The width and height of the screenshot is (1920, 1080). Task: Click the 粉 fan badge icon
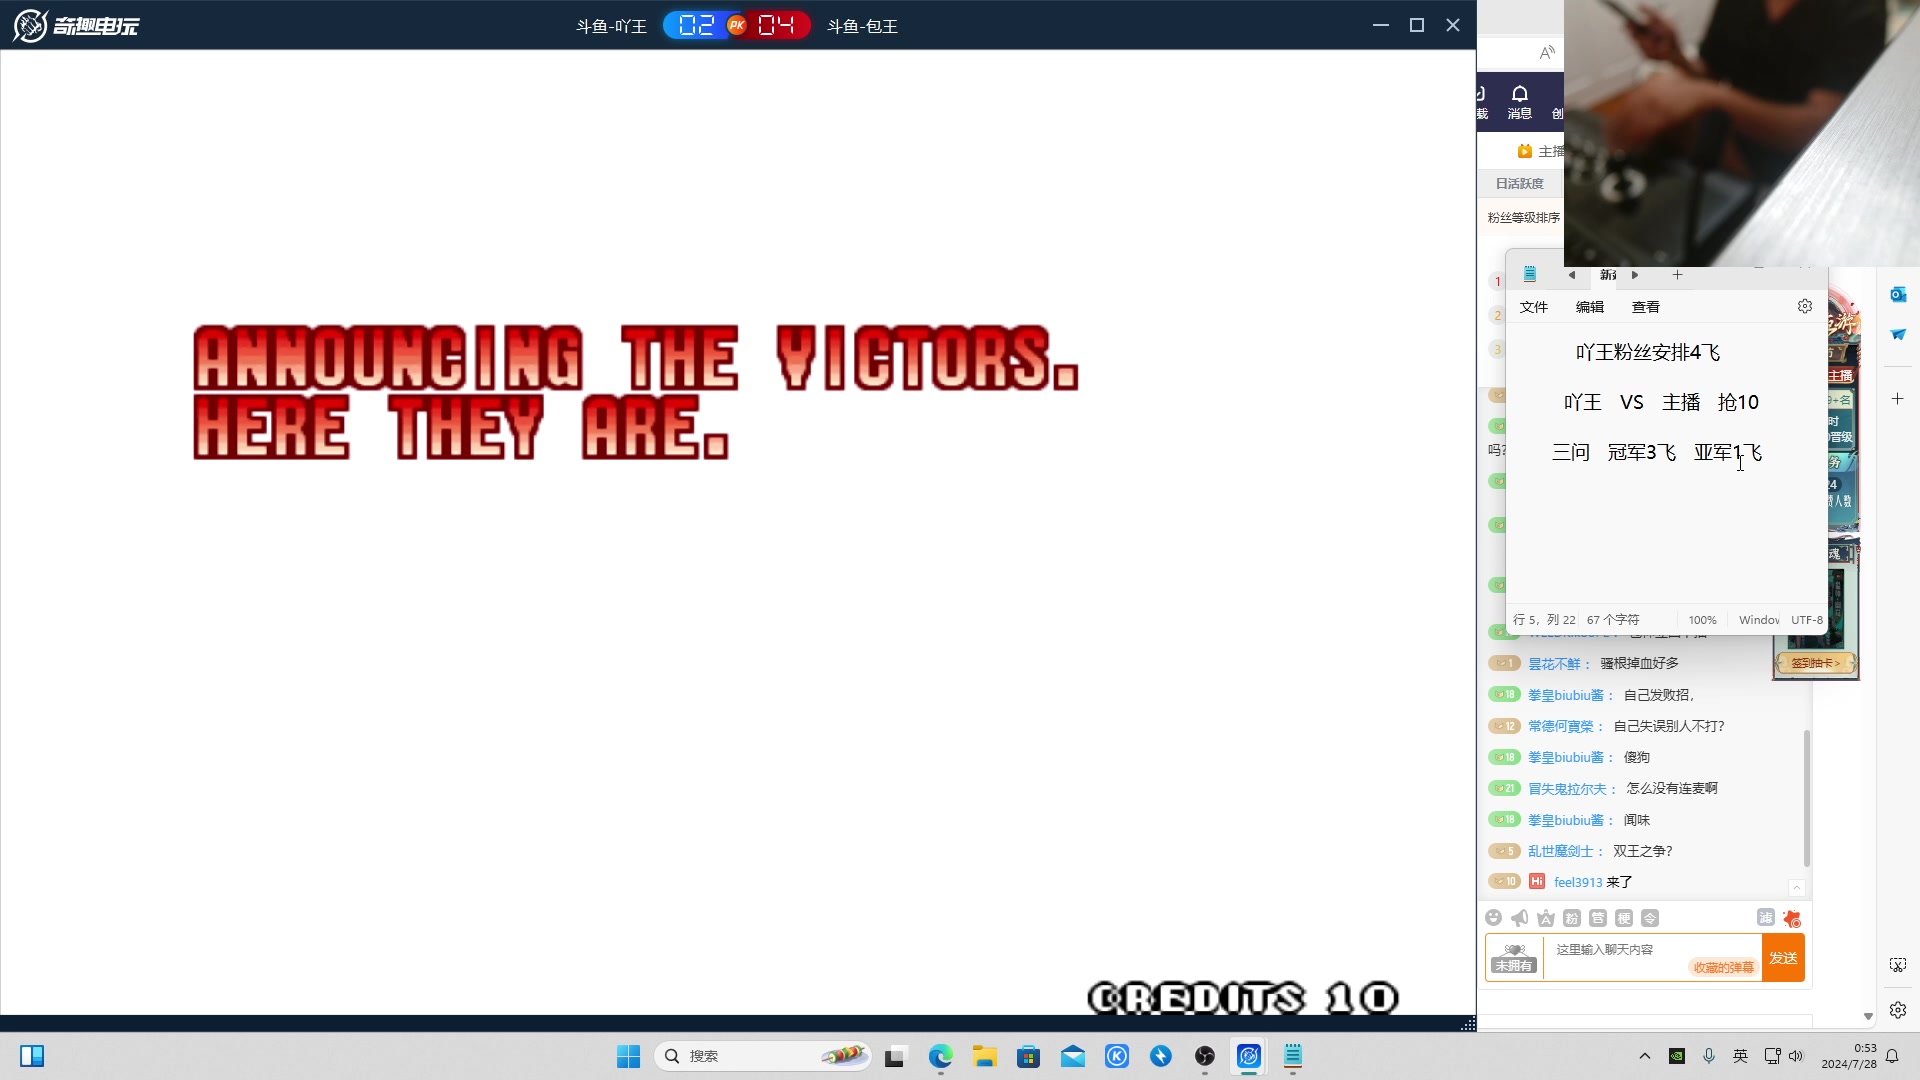click(x=1572, y=918)
